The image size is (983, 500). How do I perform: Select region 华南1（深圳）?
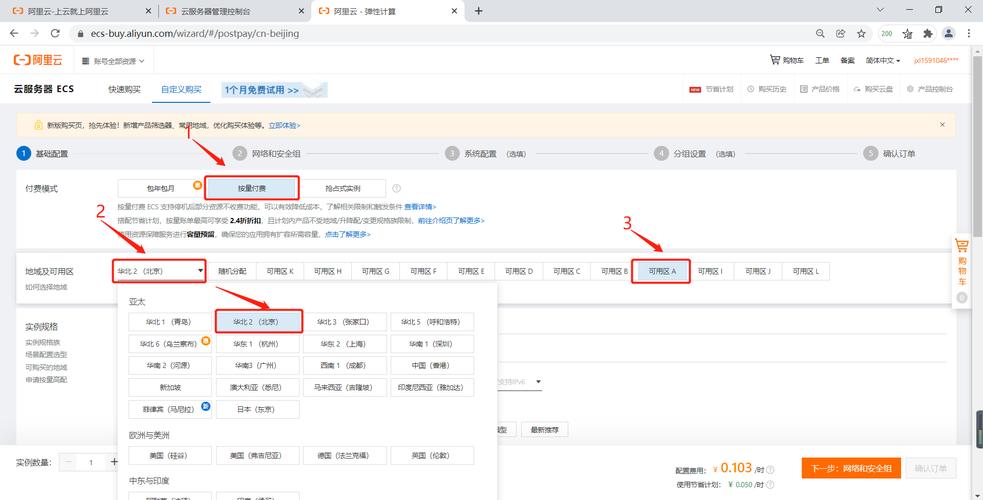(x=432, y=343)
